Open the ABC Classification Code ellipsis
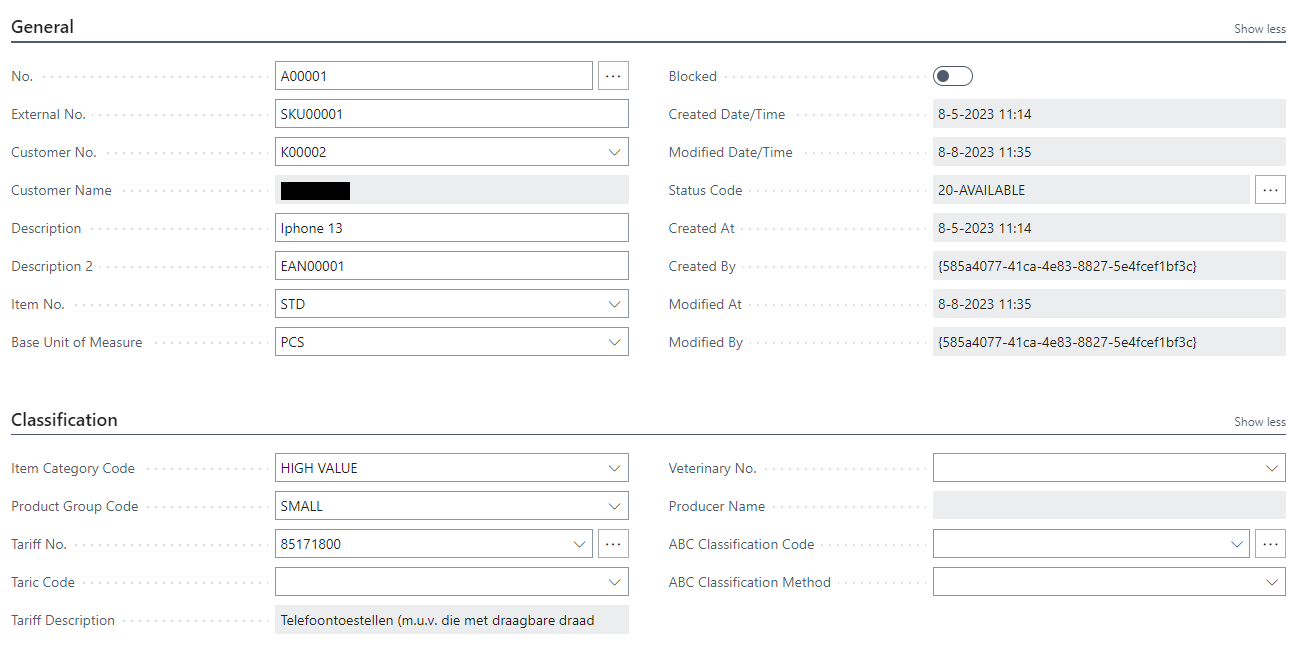Screen dimensions: 1302x649 [x=1270, y=543]
